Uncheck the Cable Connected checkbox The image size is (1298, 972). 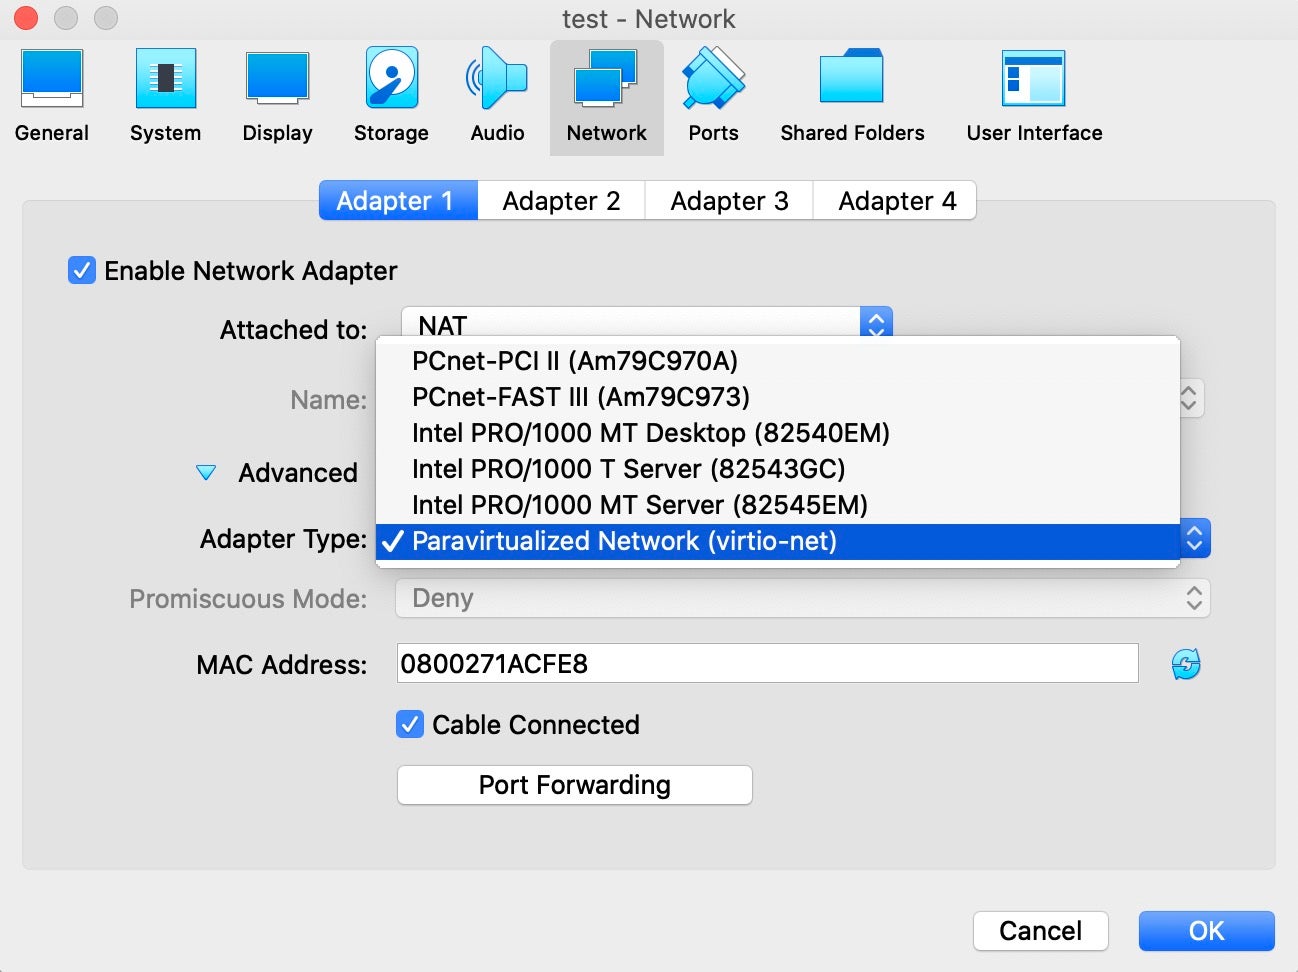click(x=410, y=725)
